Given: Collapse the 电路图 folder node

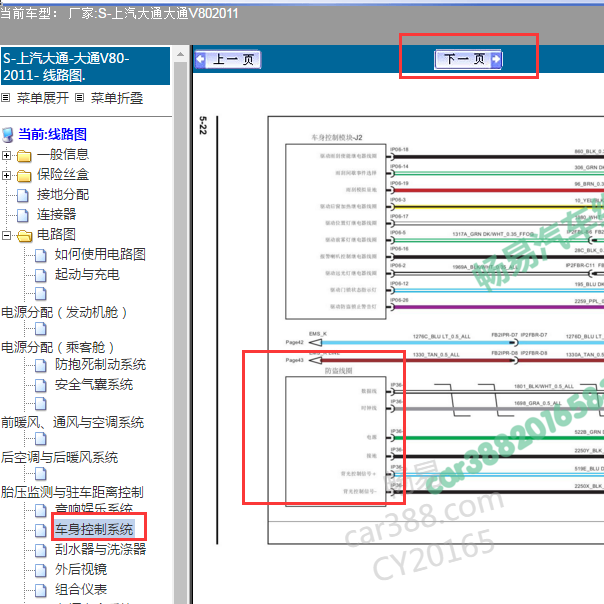Looking at the screenshot, I should tap(6, 235).
